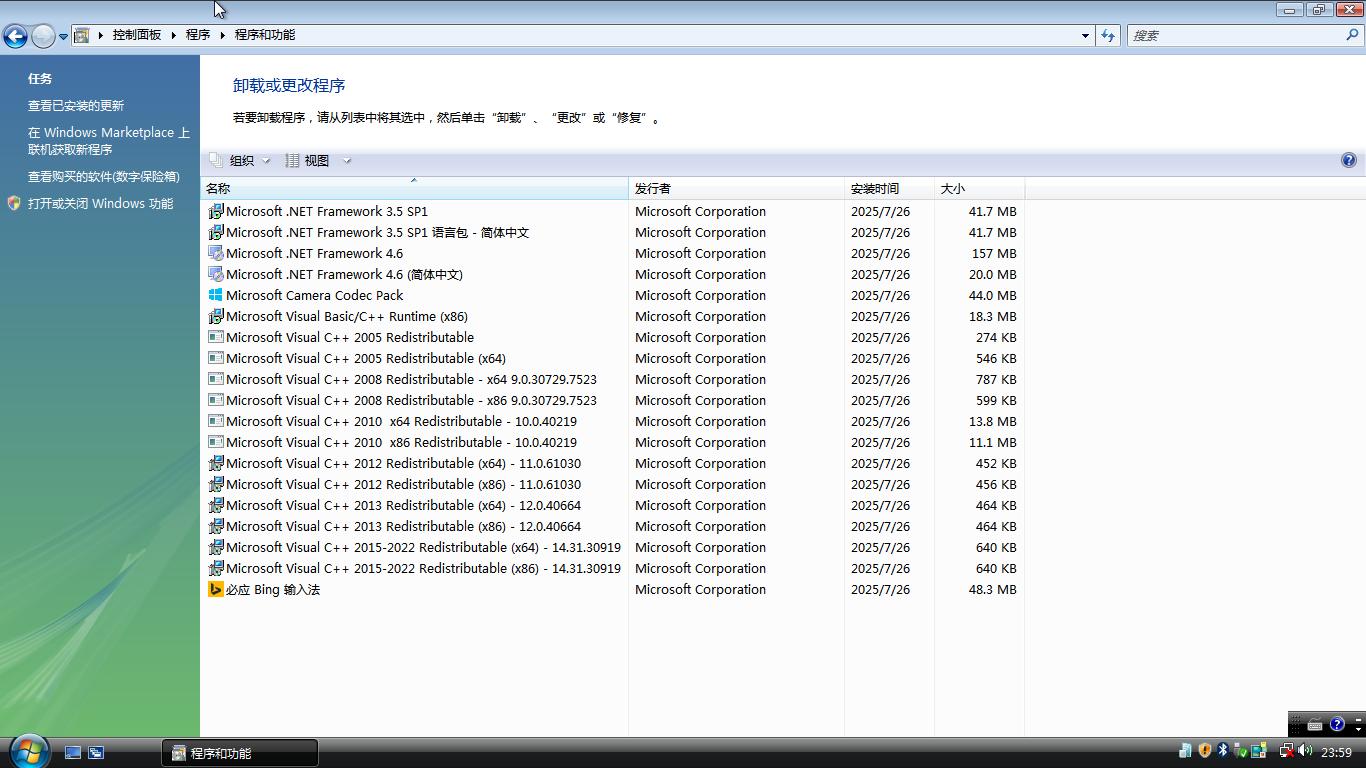Open 查看已安装的更新 link
1366x768 pixels.
pos(76,106)
